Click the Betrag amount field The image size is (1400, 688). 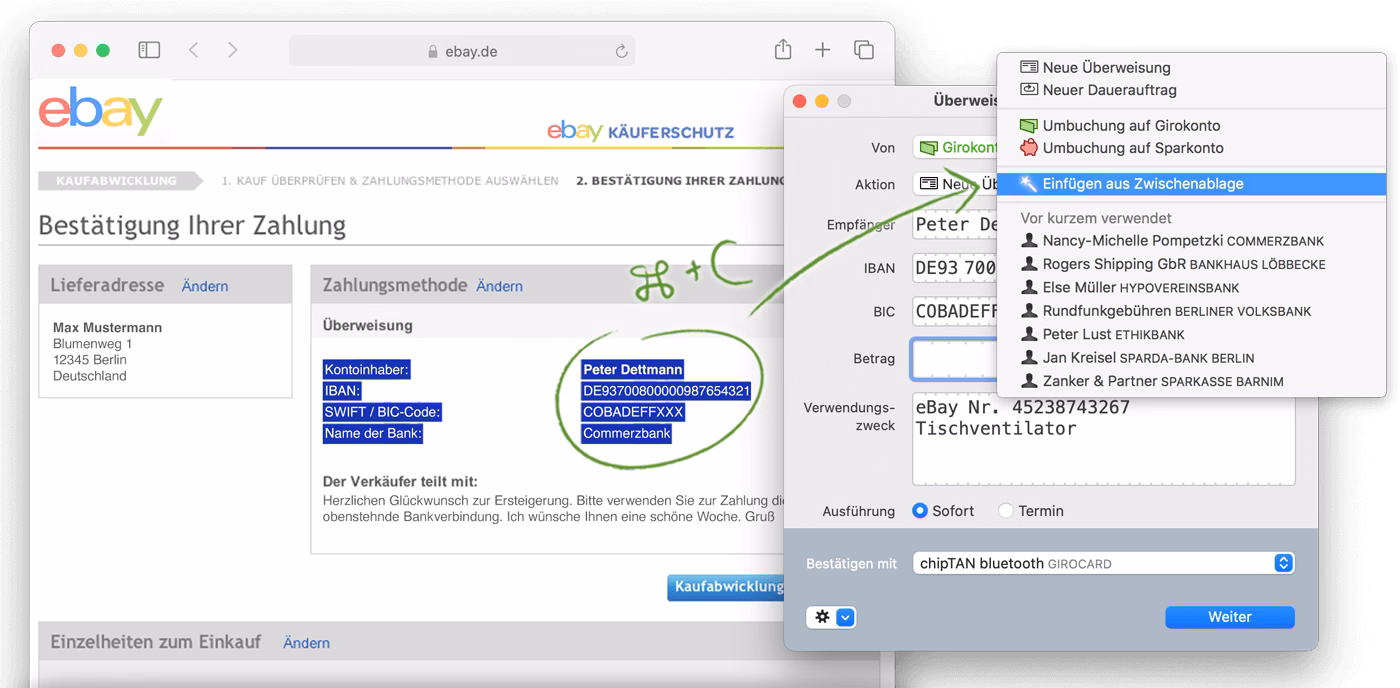pos(955,359)
